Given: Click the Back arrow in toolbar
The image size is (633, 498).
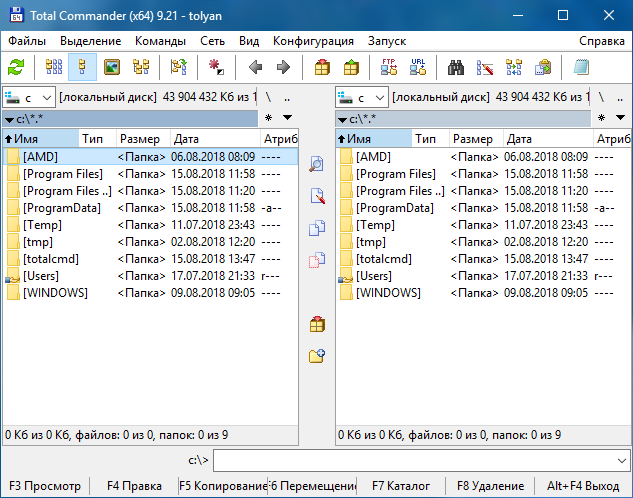Looking at the screenshot, I should coord(255,68).
